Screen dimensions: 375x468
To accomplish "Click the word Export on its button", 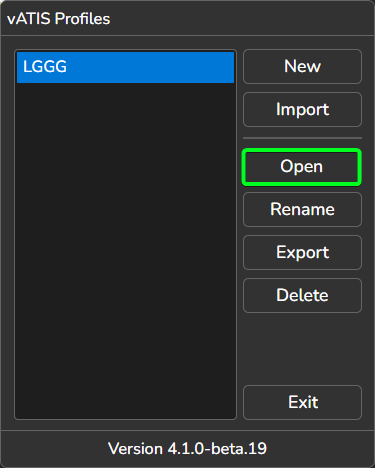I will click(x=303, y=252).
